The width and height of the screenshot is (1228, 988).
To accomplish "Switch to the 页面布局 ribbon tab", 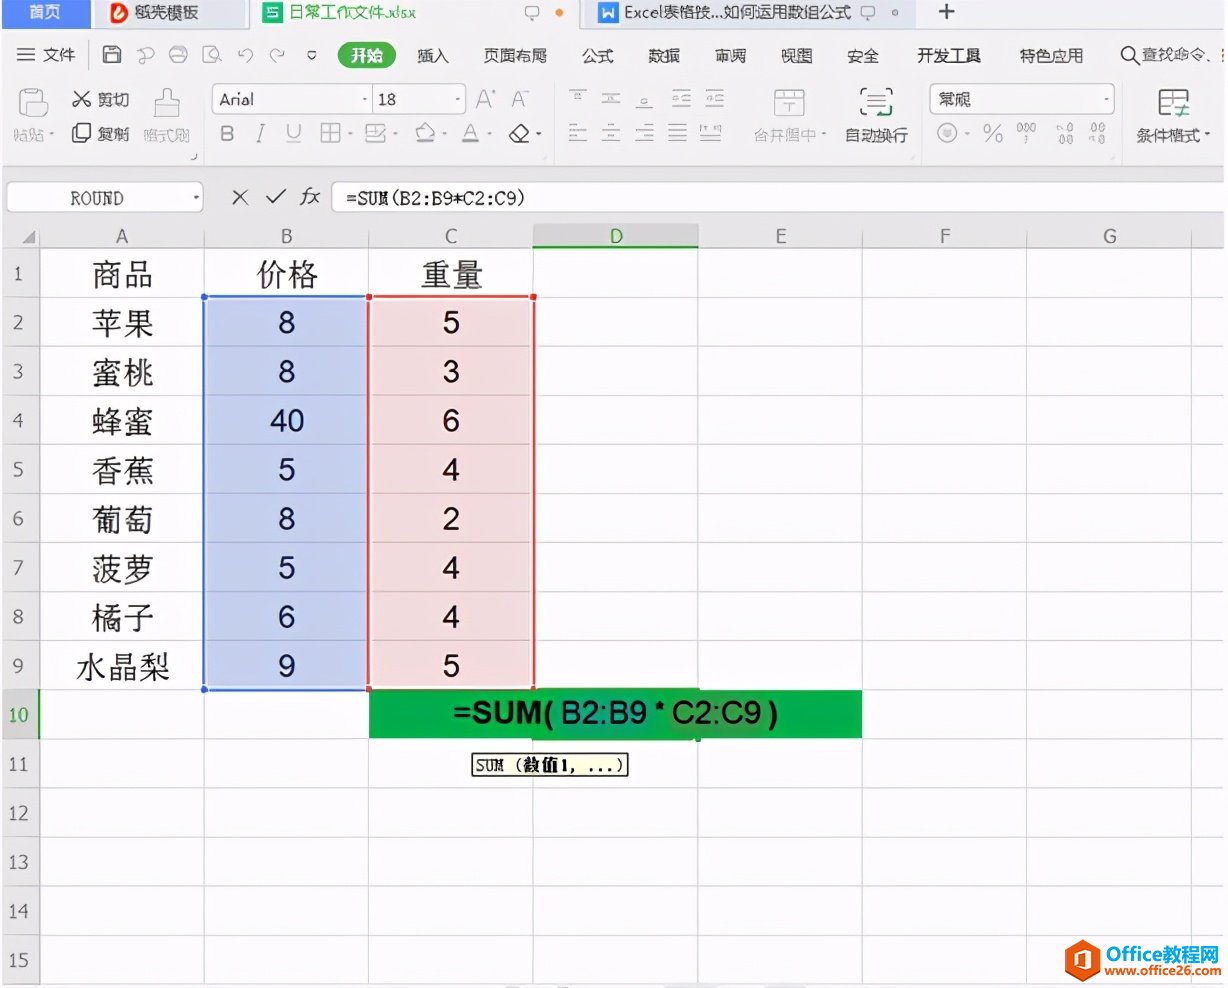I will (x=515, y=55).
